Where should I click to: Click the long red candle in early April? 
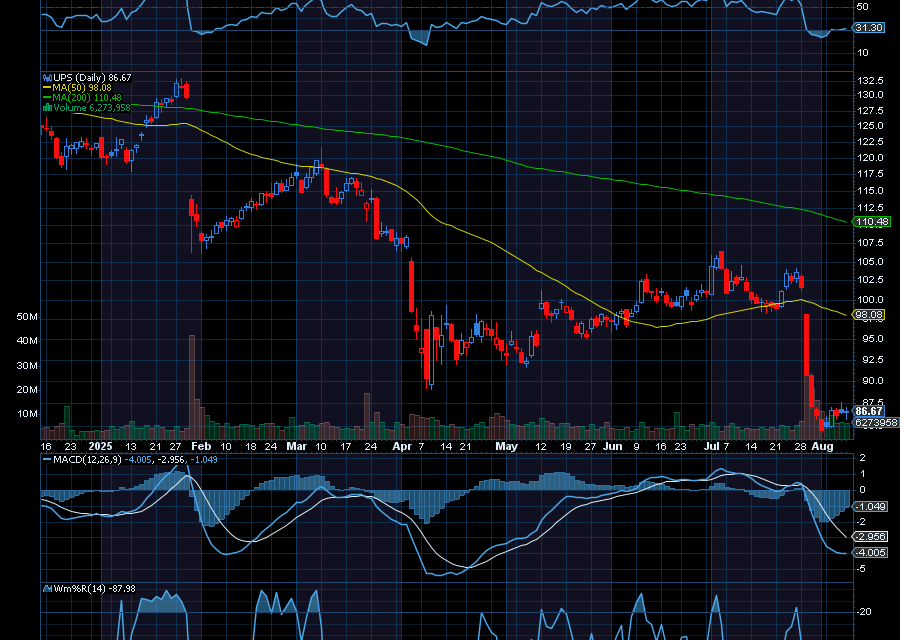pyautogui.click(x=412, y=286)
